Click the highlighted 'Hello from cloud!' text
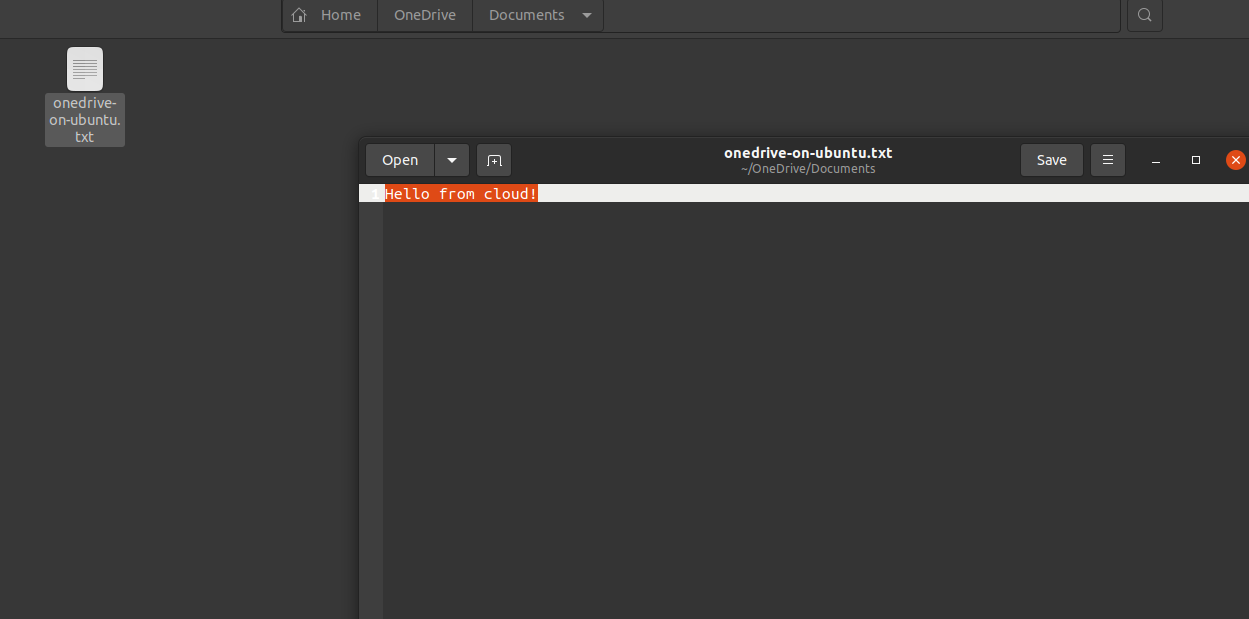The image size is (1249, 619). click(x=461, y=193)
